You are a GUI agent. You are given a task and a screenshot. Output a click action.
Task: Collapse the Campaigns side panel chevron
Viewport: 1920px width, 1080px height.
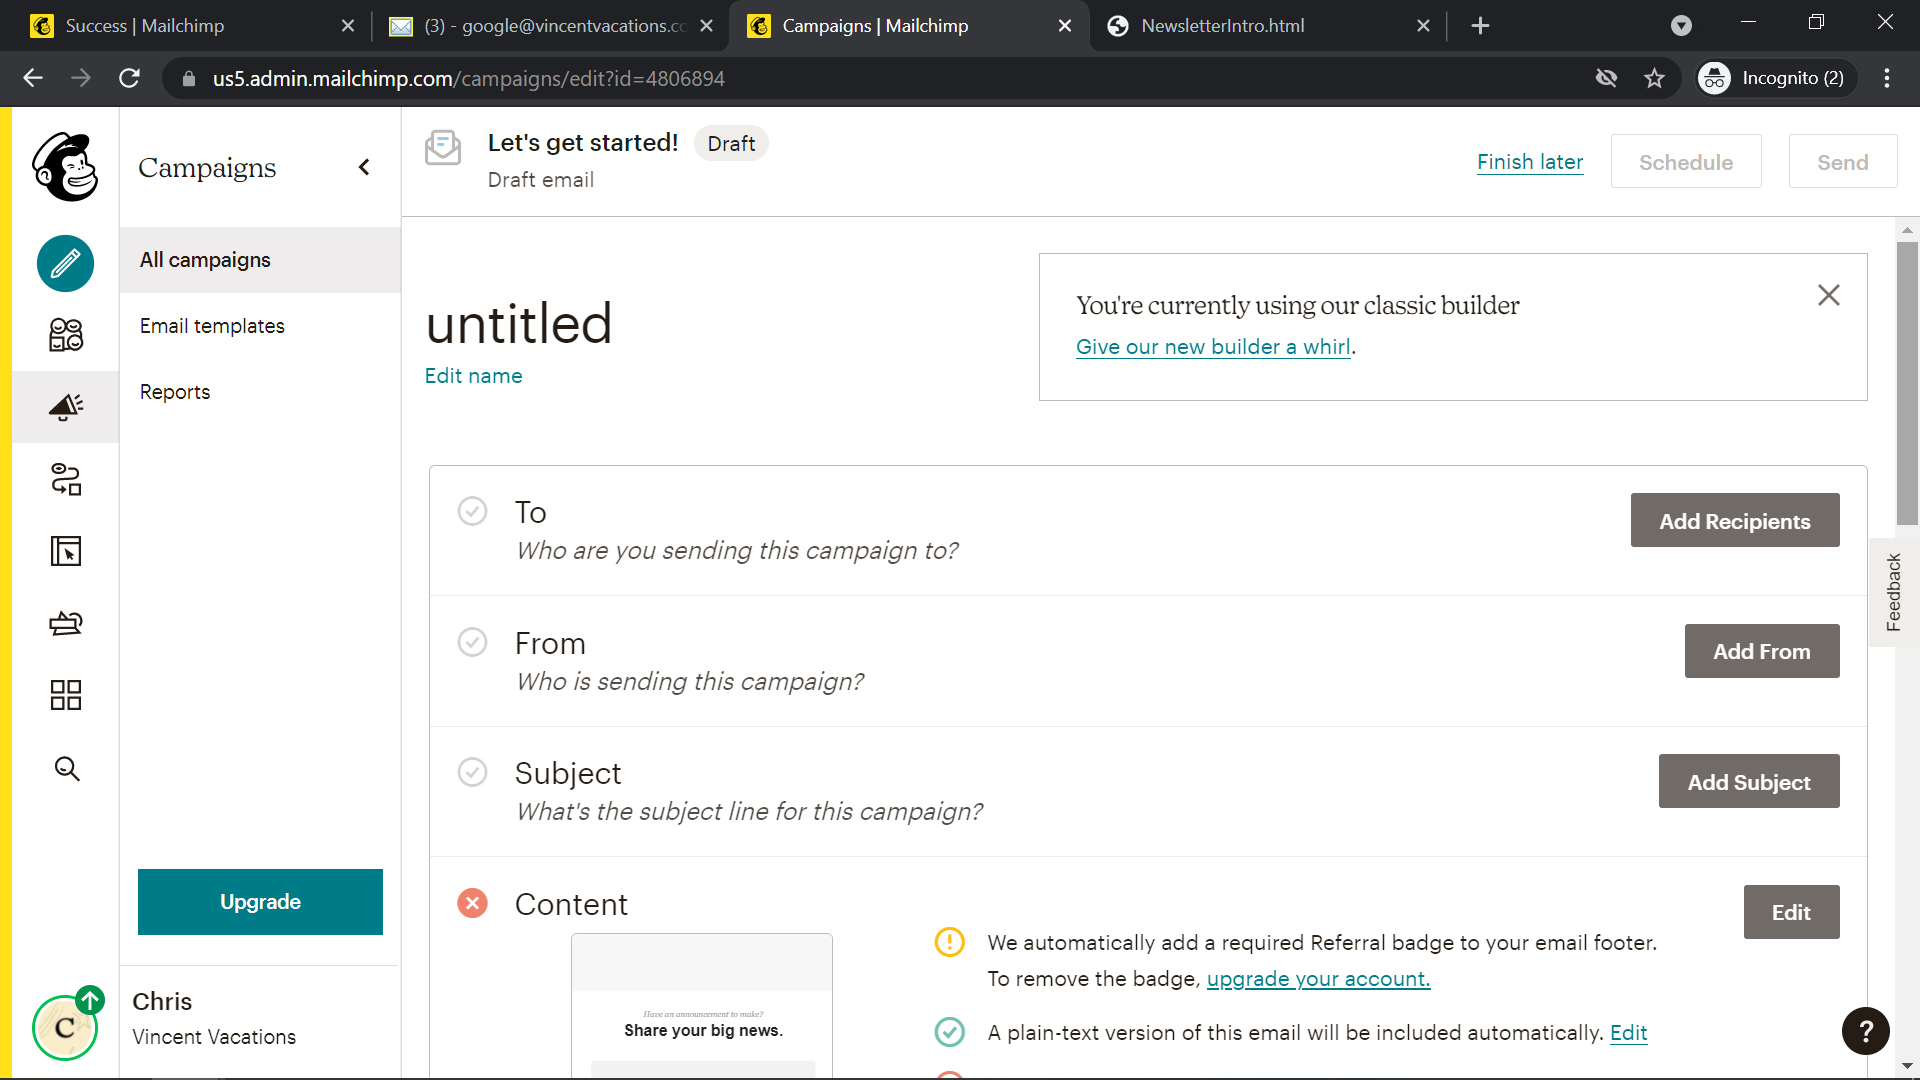pyautogui.click(x=364, y=167)
